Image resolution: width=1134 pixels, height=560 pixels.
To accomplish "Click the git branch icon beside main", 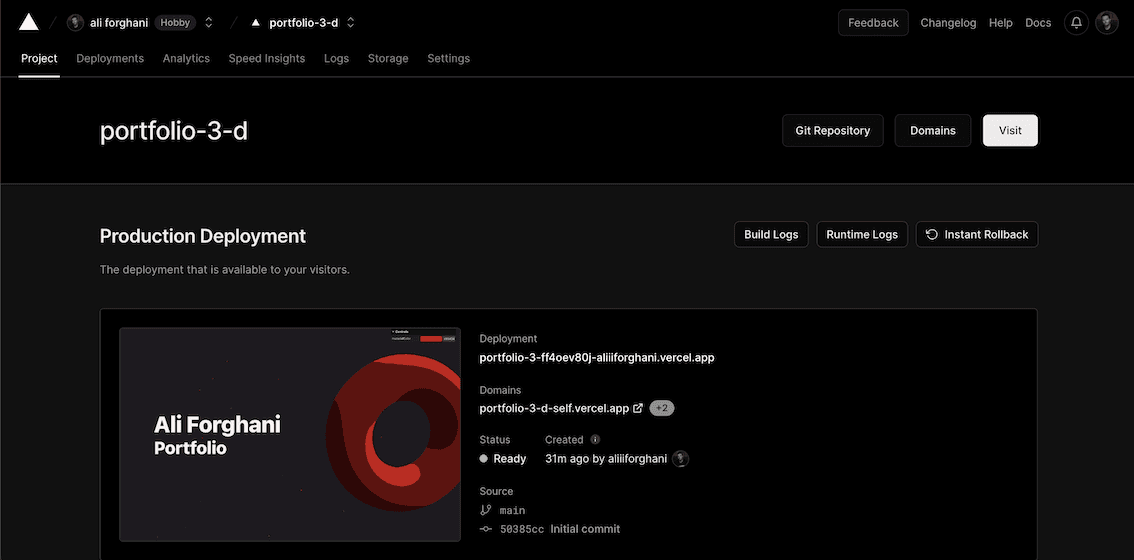I will tap(485, 510).
